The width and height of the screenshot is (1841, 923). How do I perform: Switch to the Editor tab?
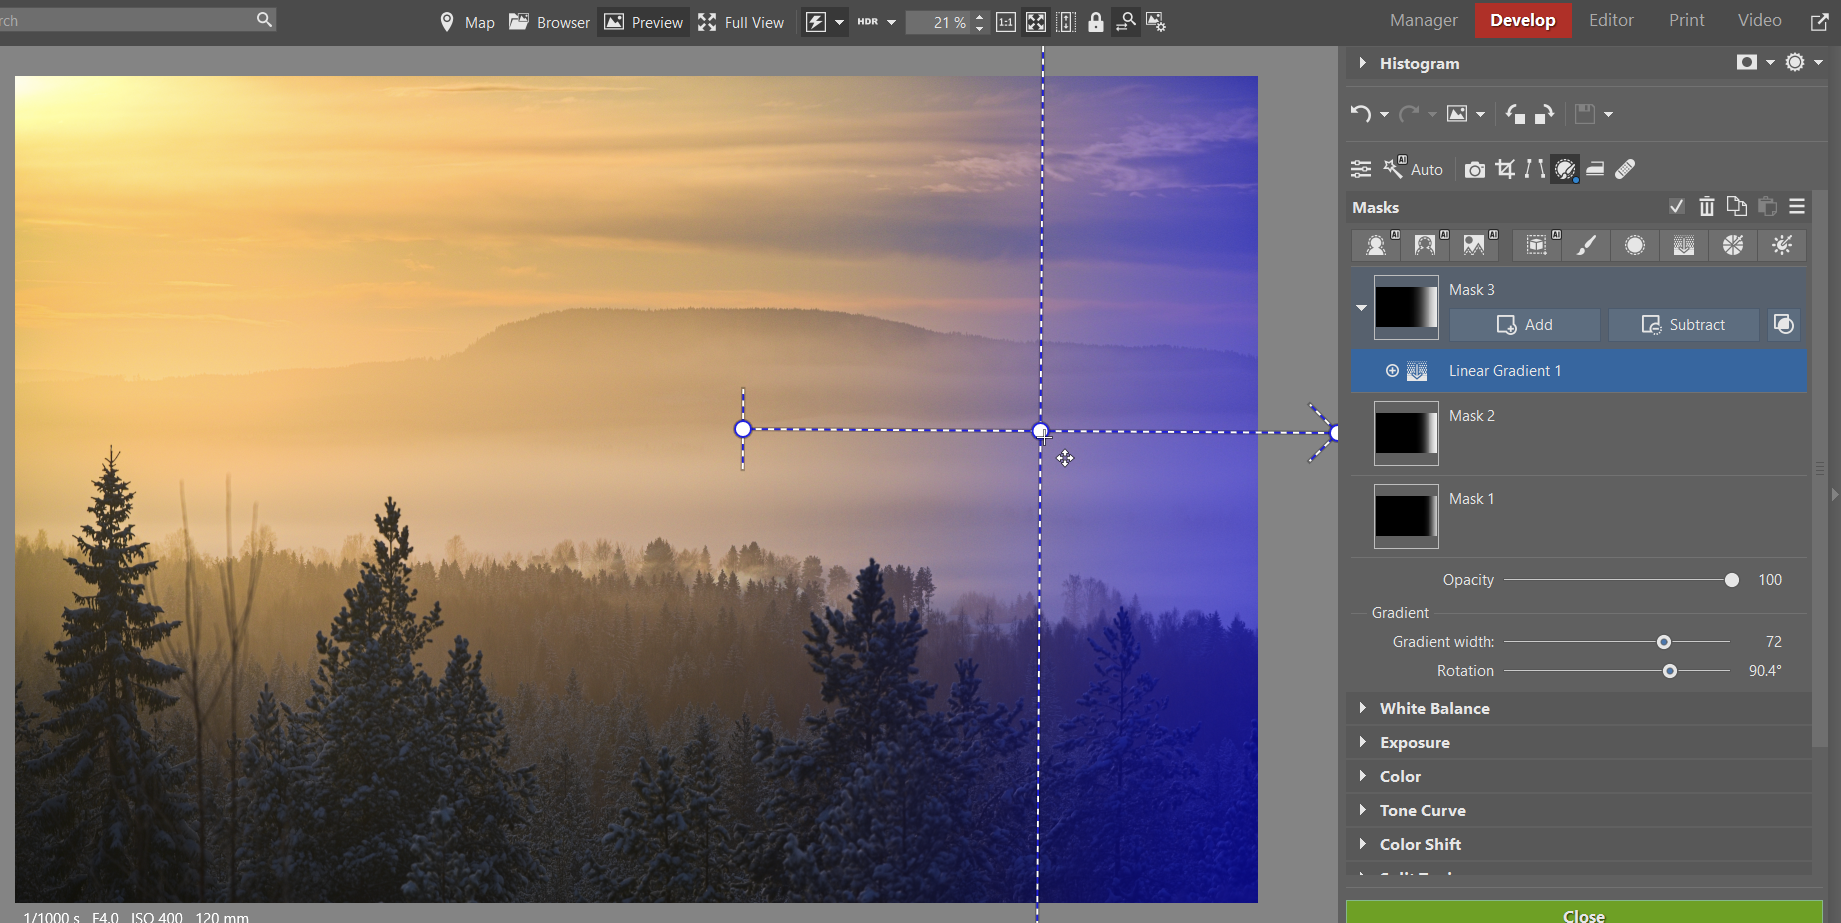pyautogui.click(x=1611, y=20)
